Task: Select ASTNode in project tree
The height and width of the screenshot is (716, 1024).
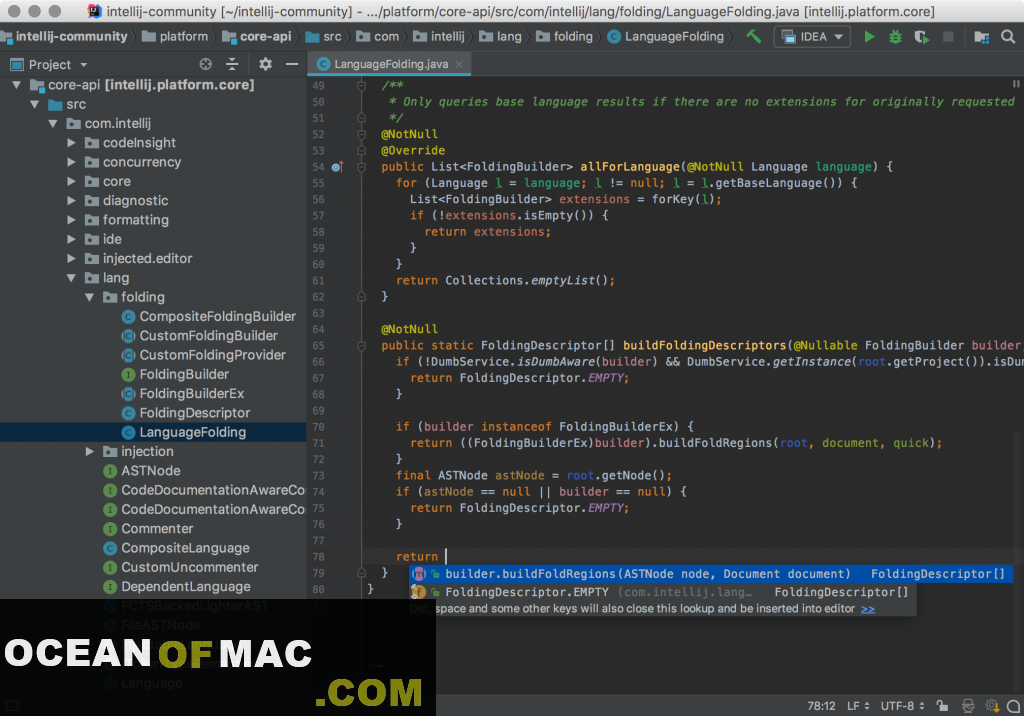Action: (142, 471)
